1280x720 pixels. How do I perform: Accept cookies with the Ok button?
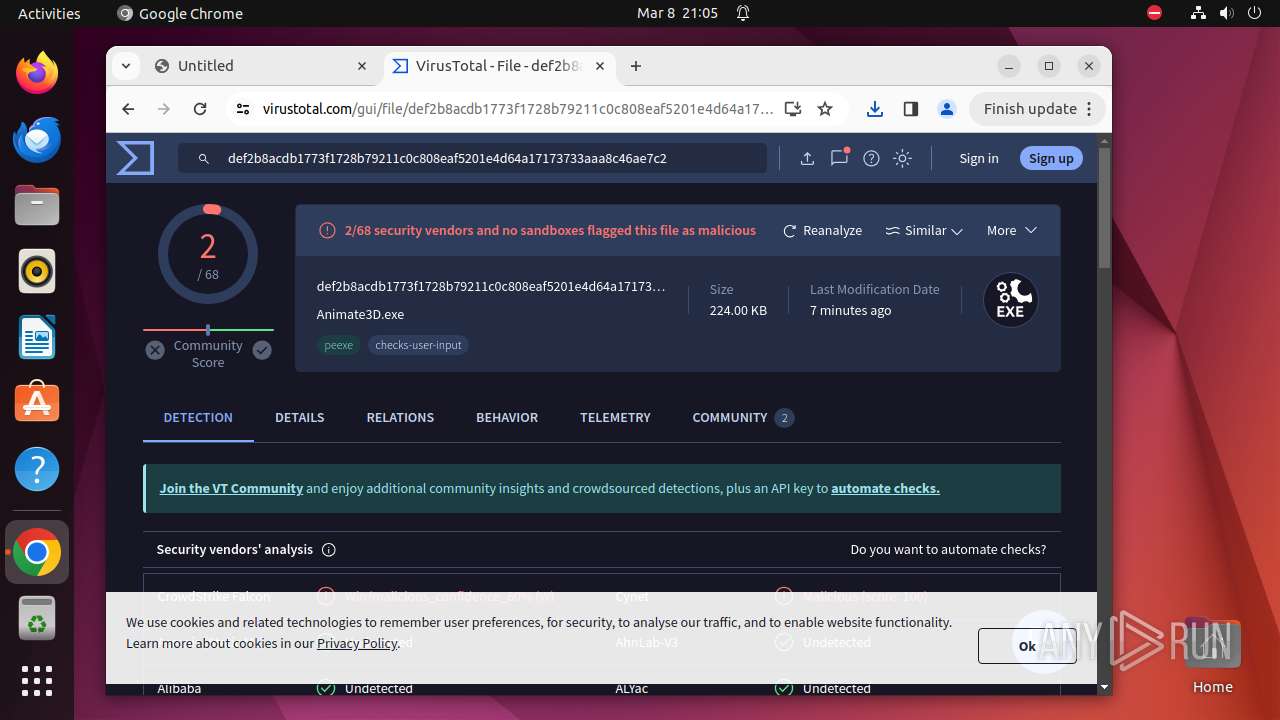click(1027, 646)
